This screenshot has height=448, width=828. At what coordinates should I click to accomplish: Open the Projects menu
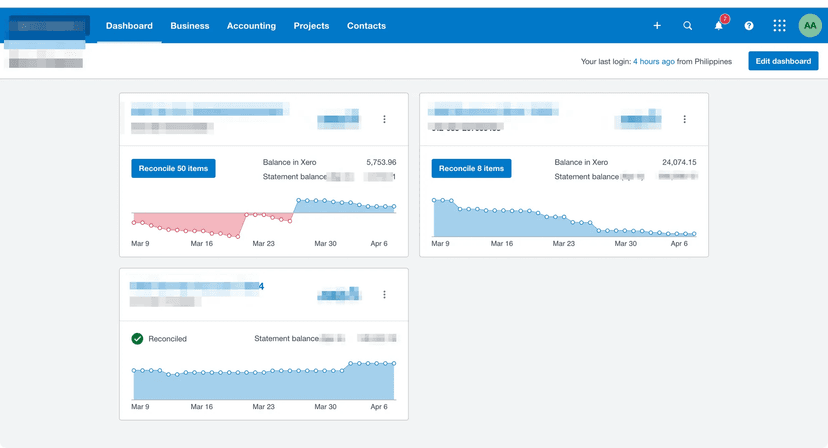(x=311, y=26)
